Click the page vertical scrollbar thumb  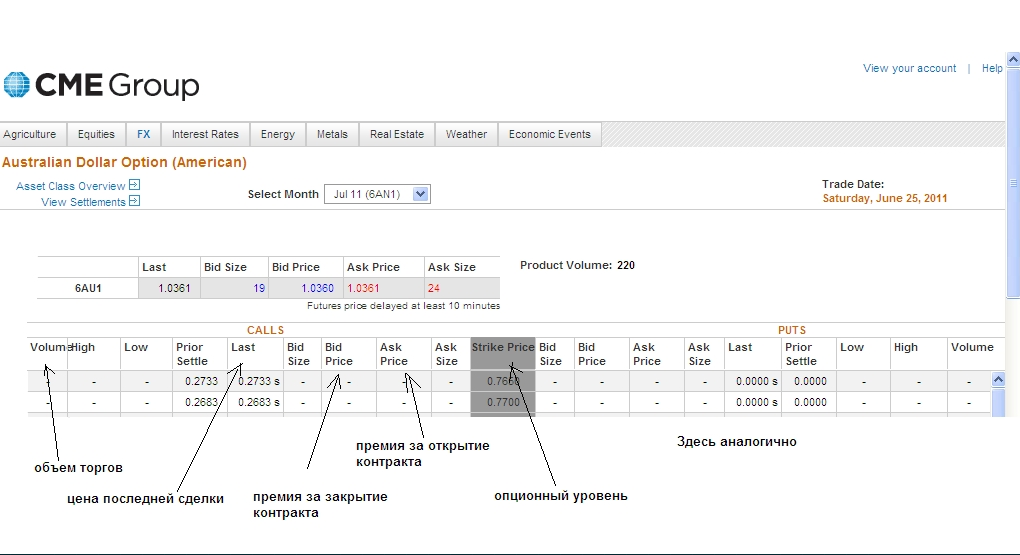tap(1013, 182)
